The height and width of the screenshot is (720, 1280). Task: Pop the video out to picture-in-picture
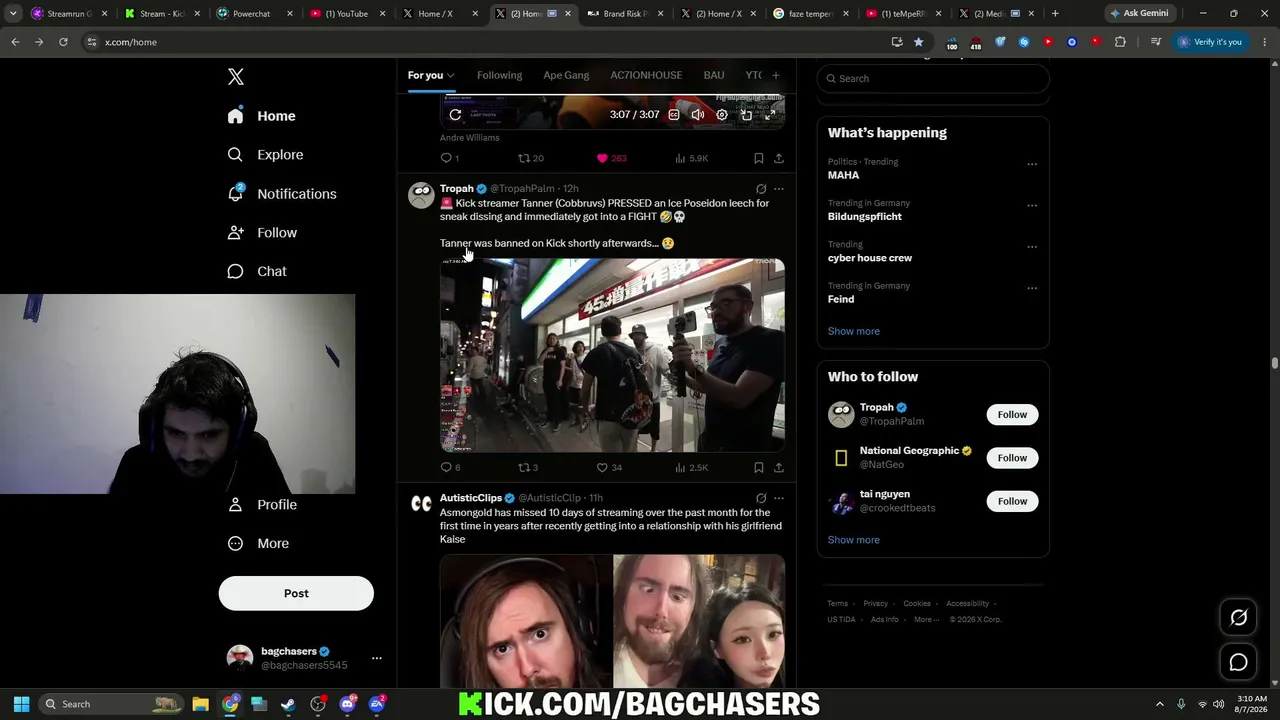click(x=746, y=115)
